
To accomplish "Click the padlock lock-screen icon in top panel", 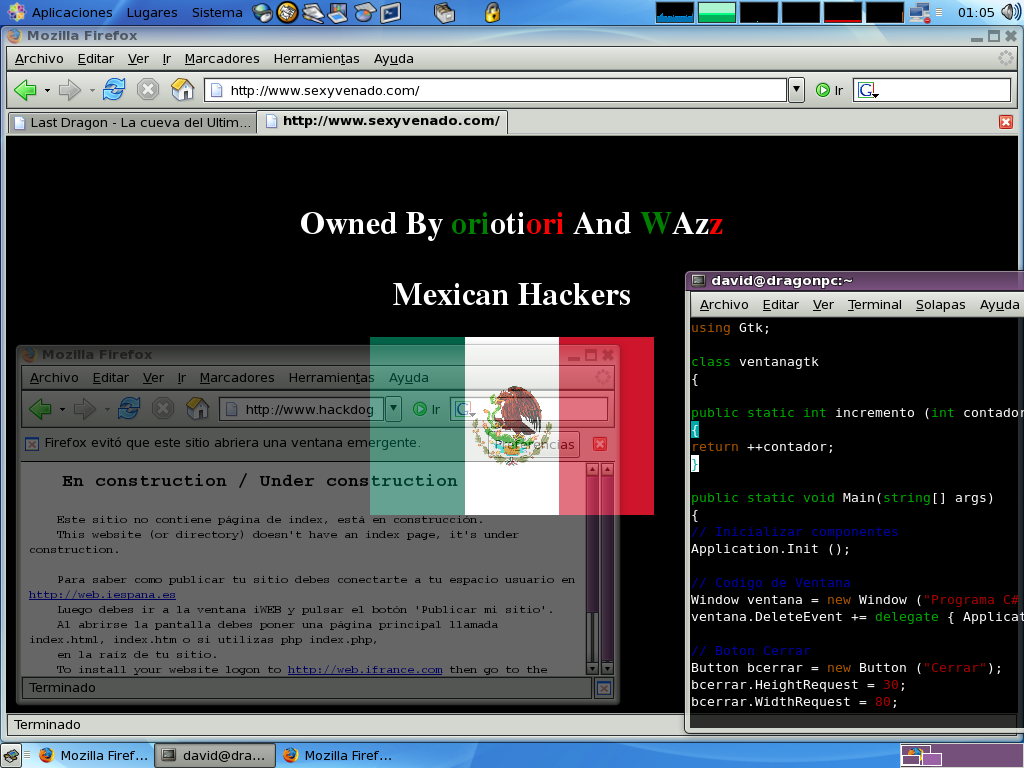I will tap(492, 13).
